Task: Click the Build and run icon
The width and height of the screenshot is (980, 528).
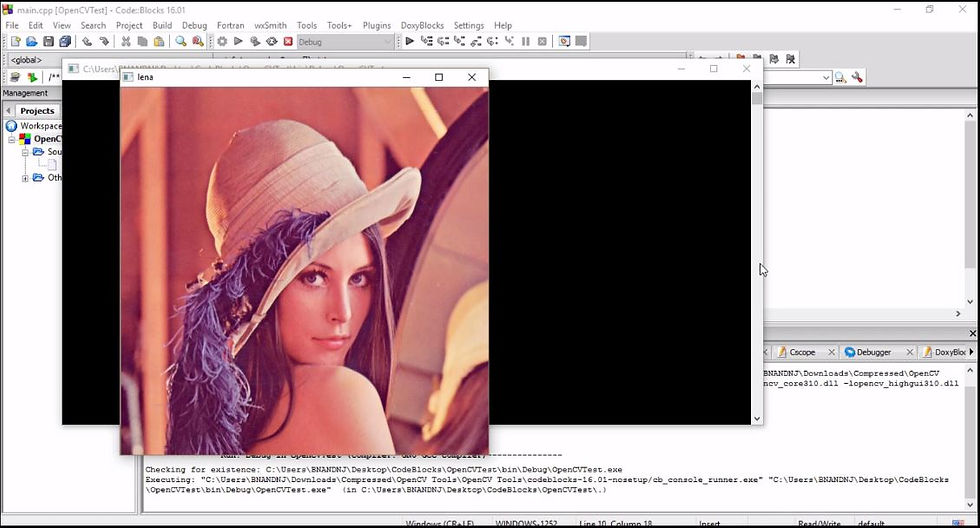Action: 255,41
